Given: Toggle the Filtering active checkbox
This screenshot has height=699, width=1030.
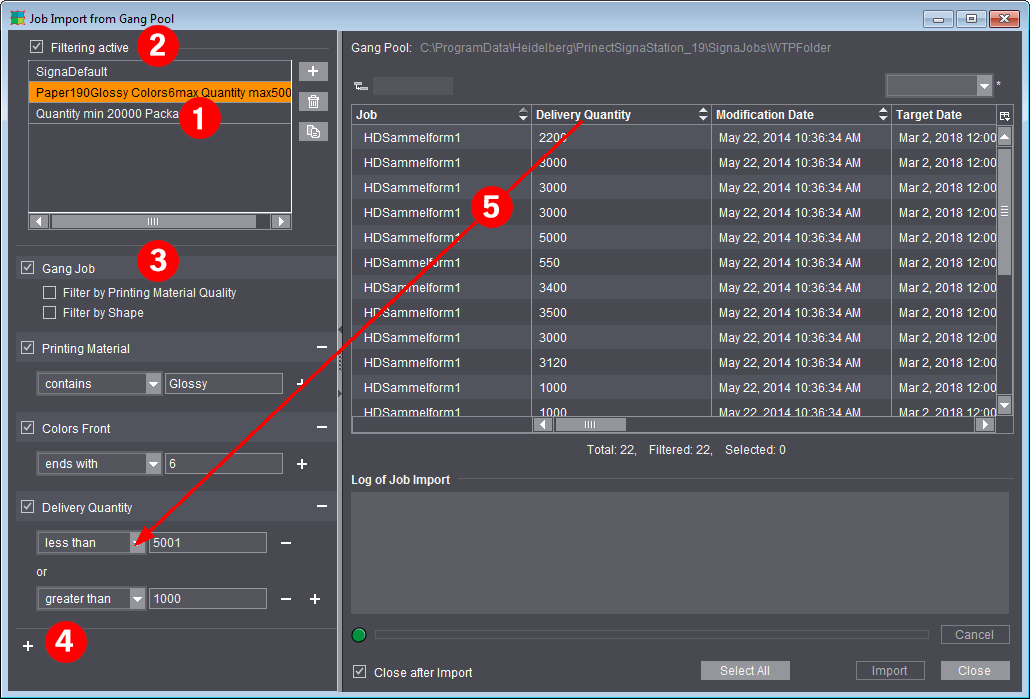Looking at the screenshot, I should point(37,47).
